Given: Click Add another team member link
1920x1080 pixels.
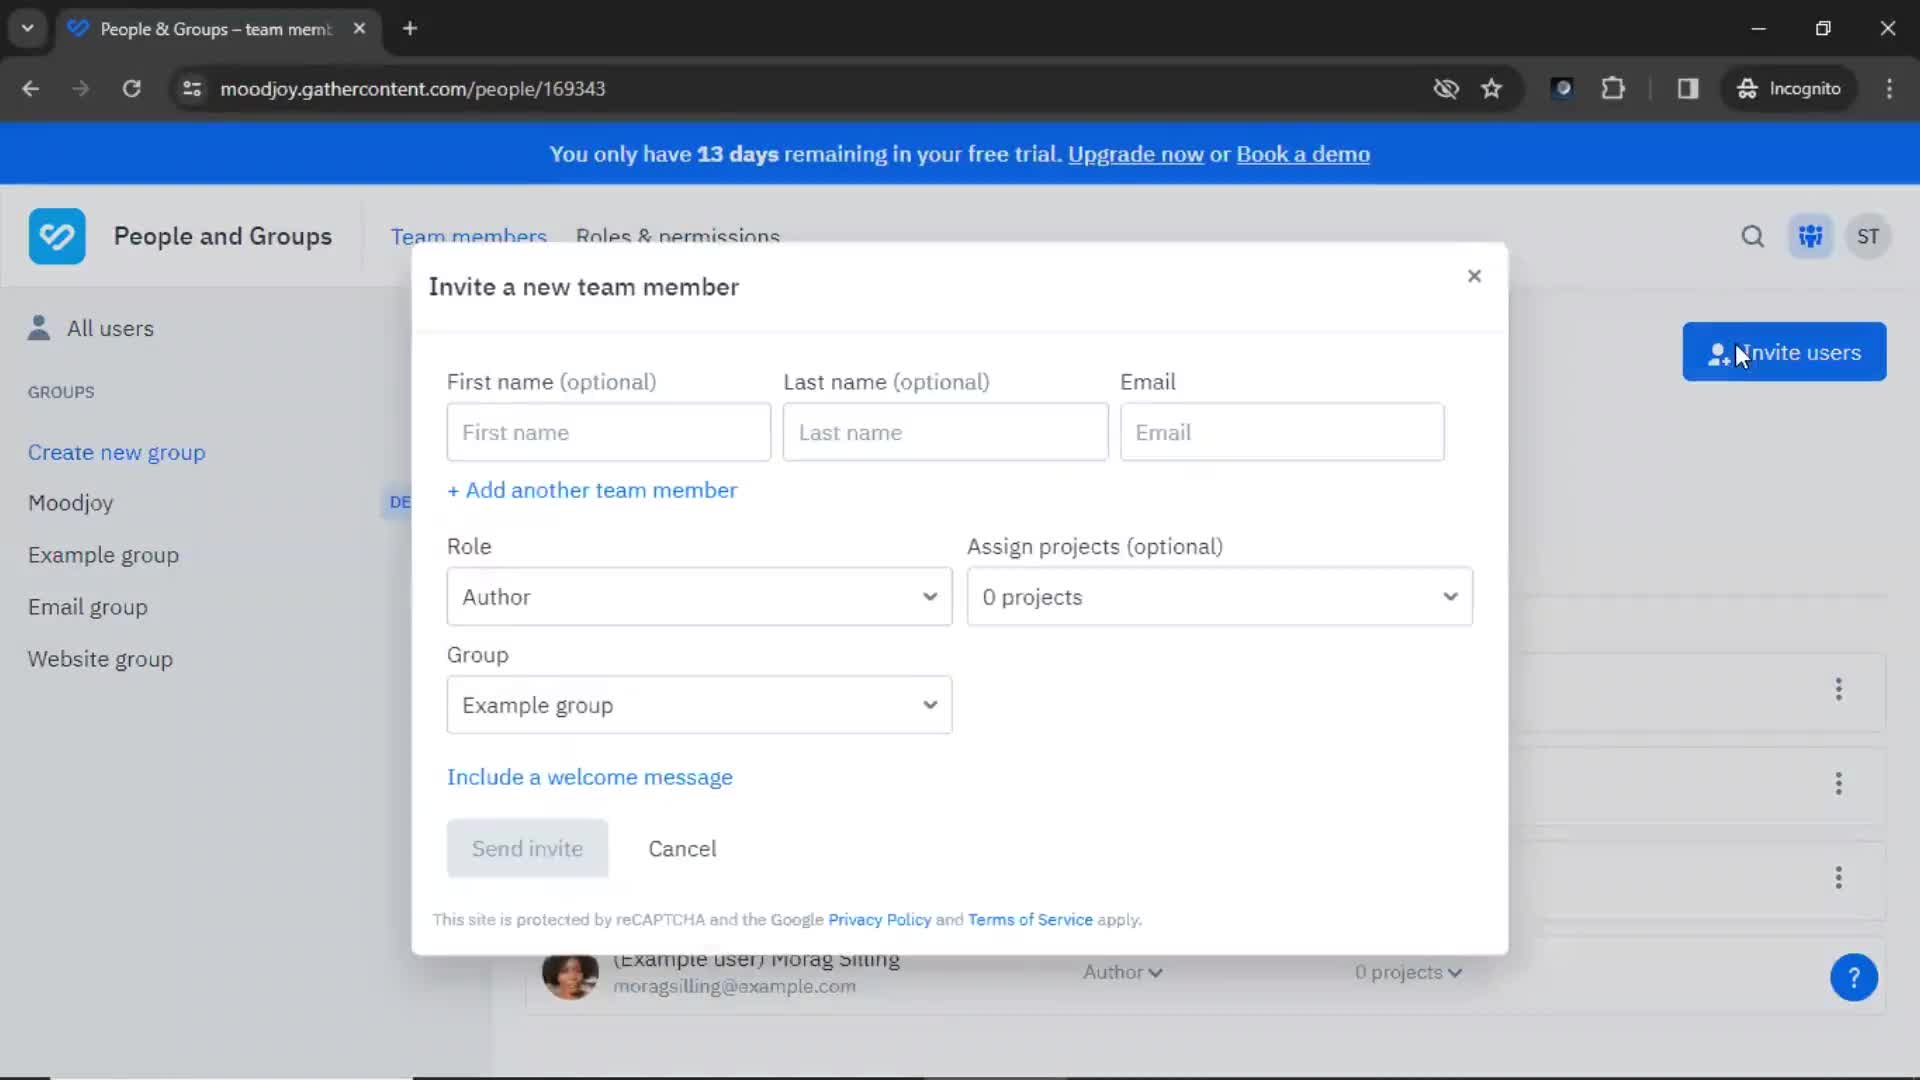Looking at the screenshot, I should pos(591,489).
